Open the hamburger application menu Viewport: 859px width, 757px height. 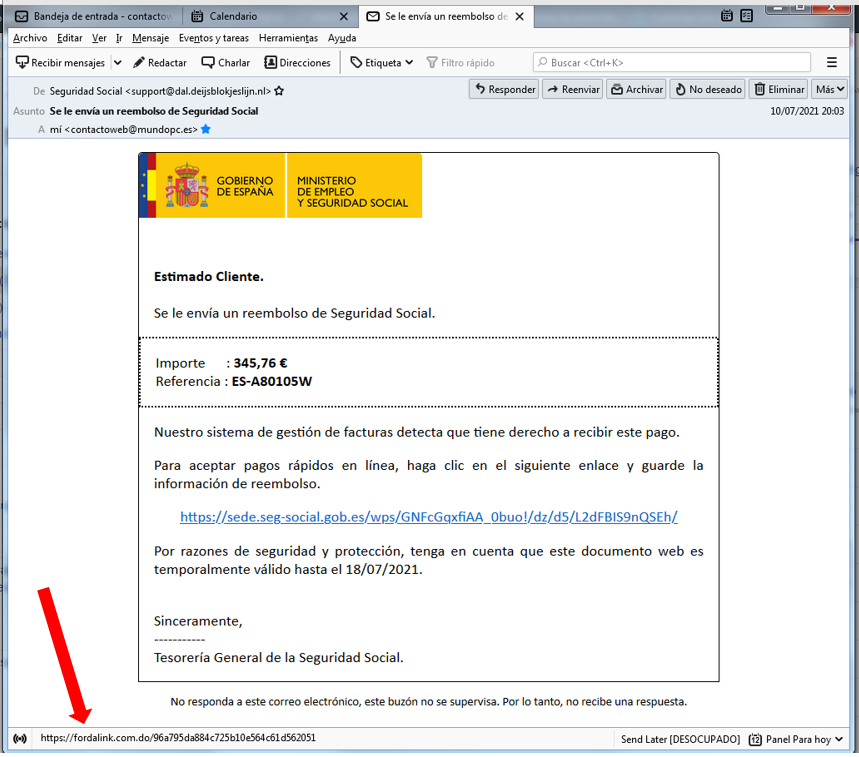pyautogui.click(x=833, y=62)
